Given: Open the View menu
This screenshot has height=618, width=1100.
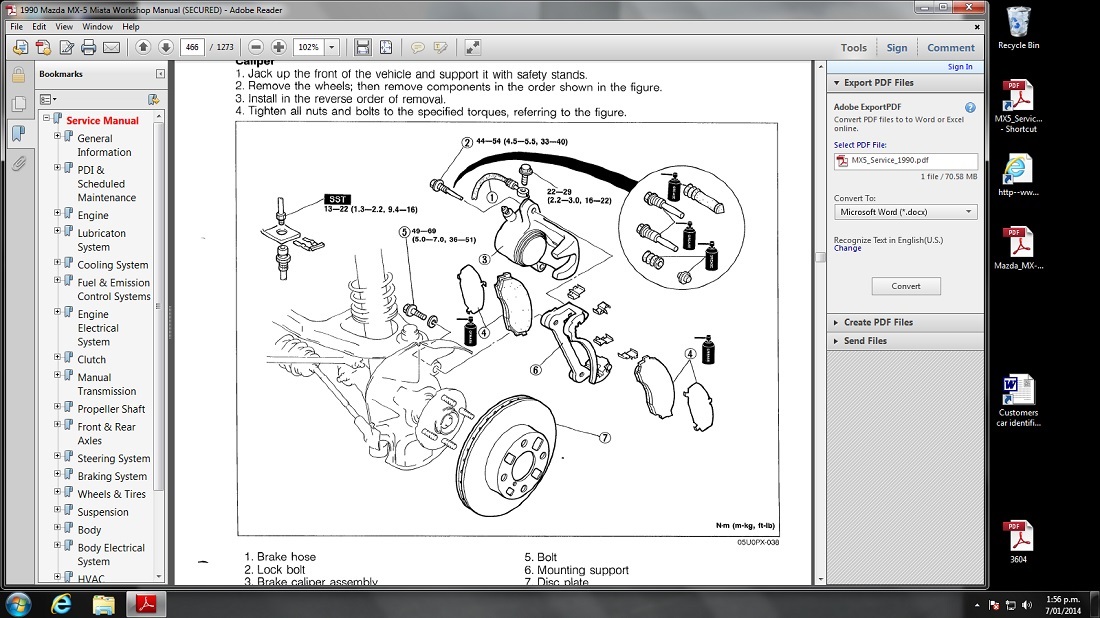Looking at the screenshot, I should pos(64,27).
